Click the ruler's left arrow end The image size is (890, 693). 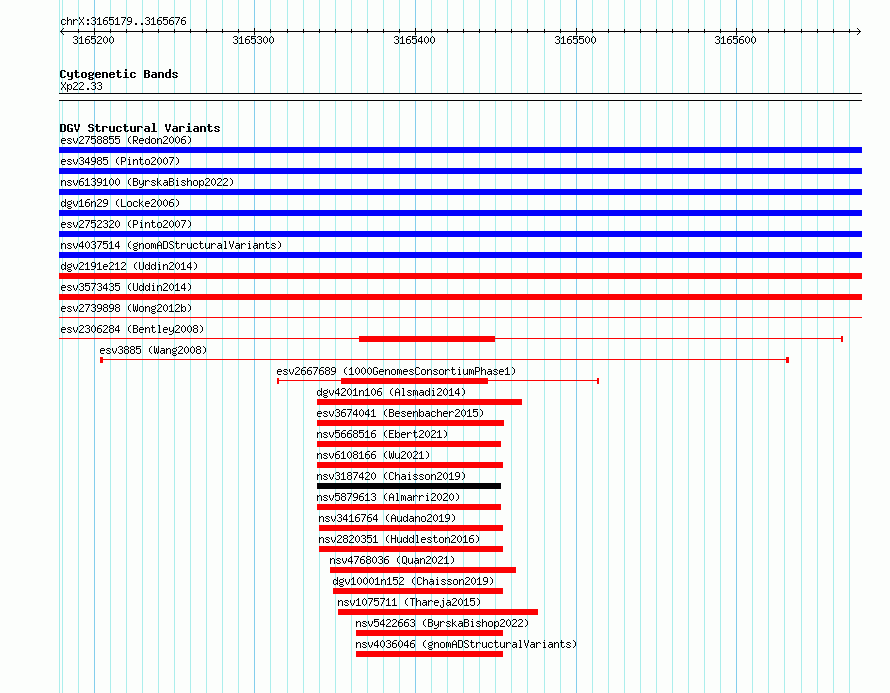[62, 31]
